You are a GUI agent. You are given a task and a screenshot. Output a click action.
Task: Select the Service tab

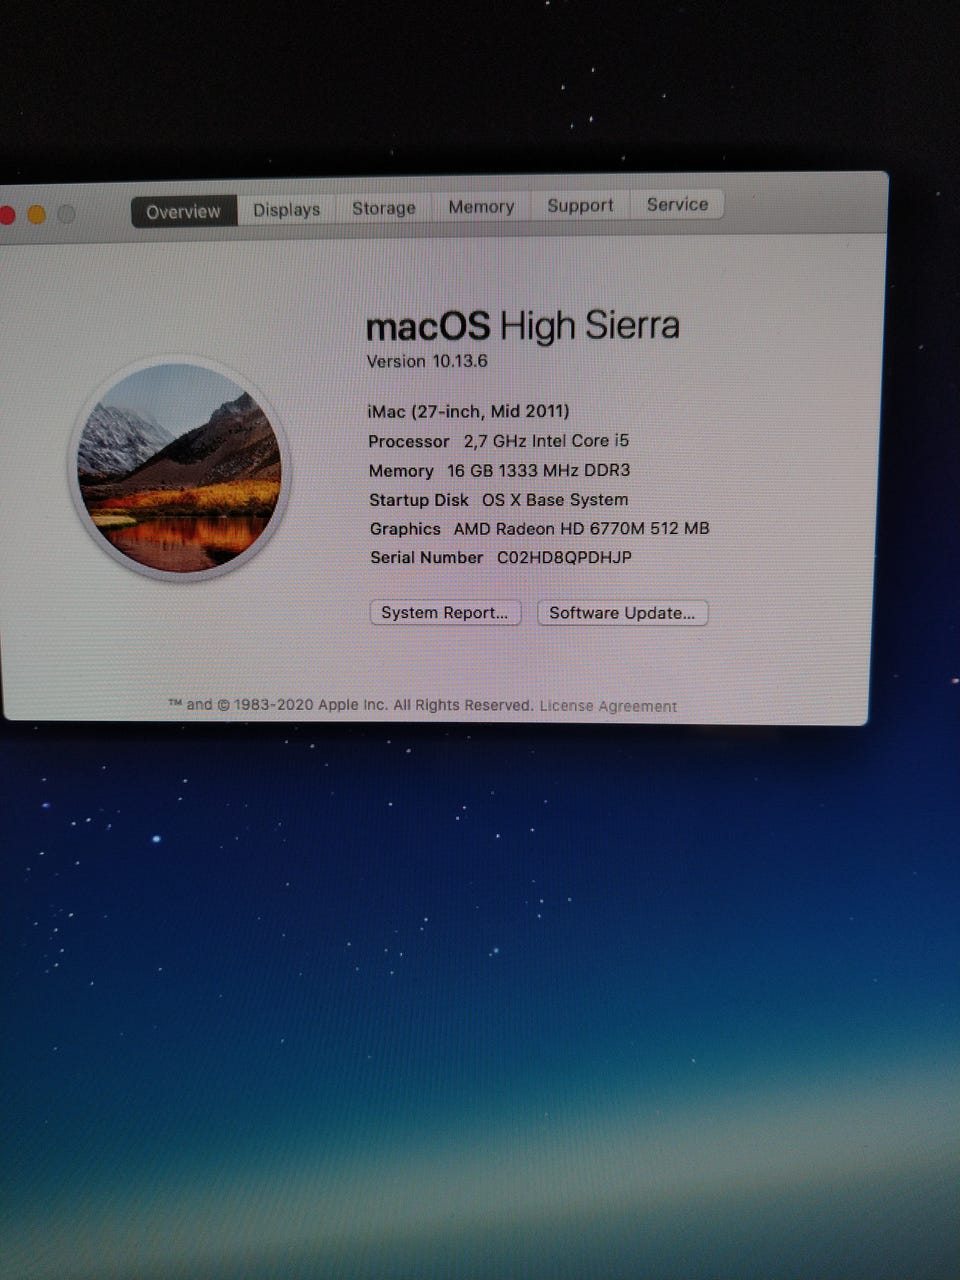pos(676,204)
